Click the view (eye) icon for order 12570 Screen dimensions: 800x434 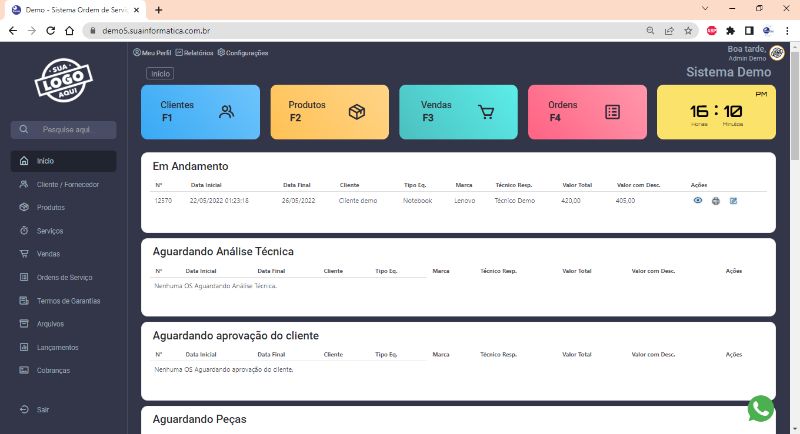pos(697,201)
